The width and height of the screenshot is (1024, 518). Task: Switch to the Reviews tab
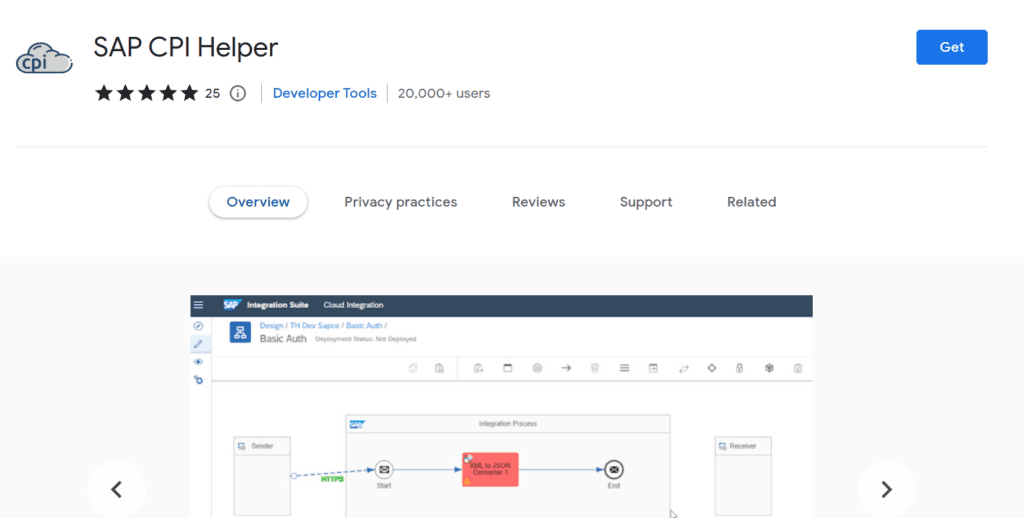[x=538, y=202]
